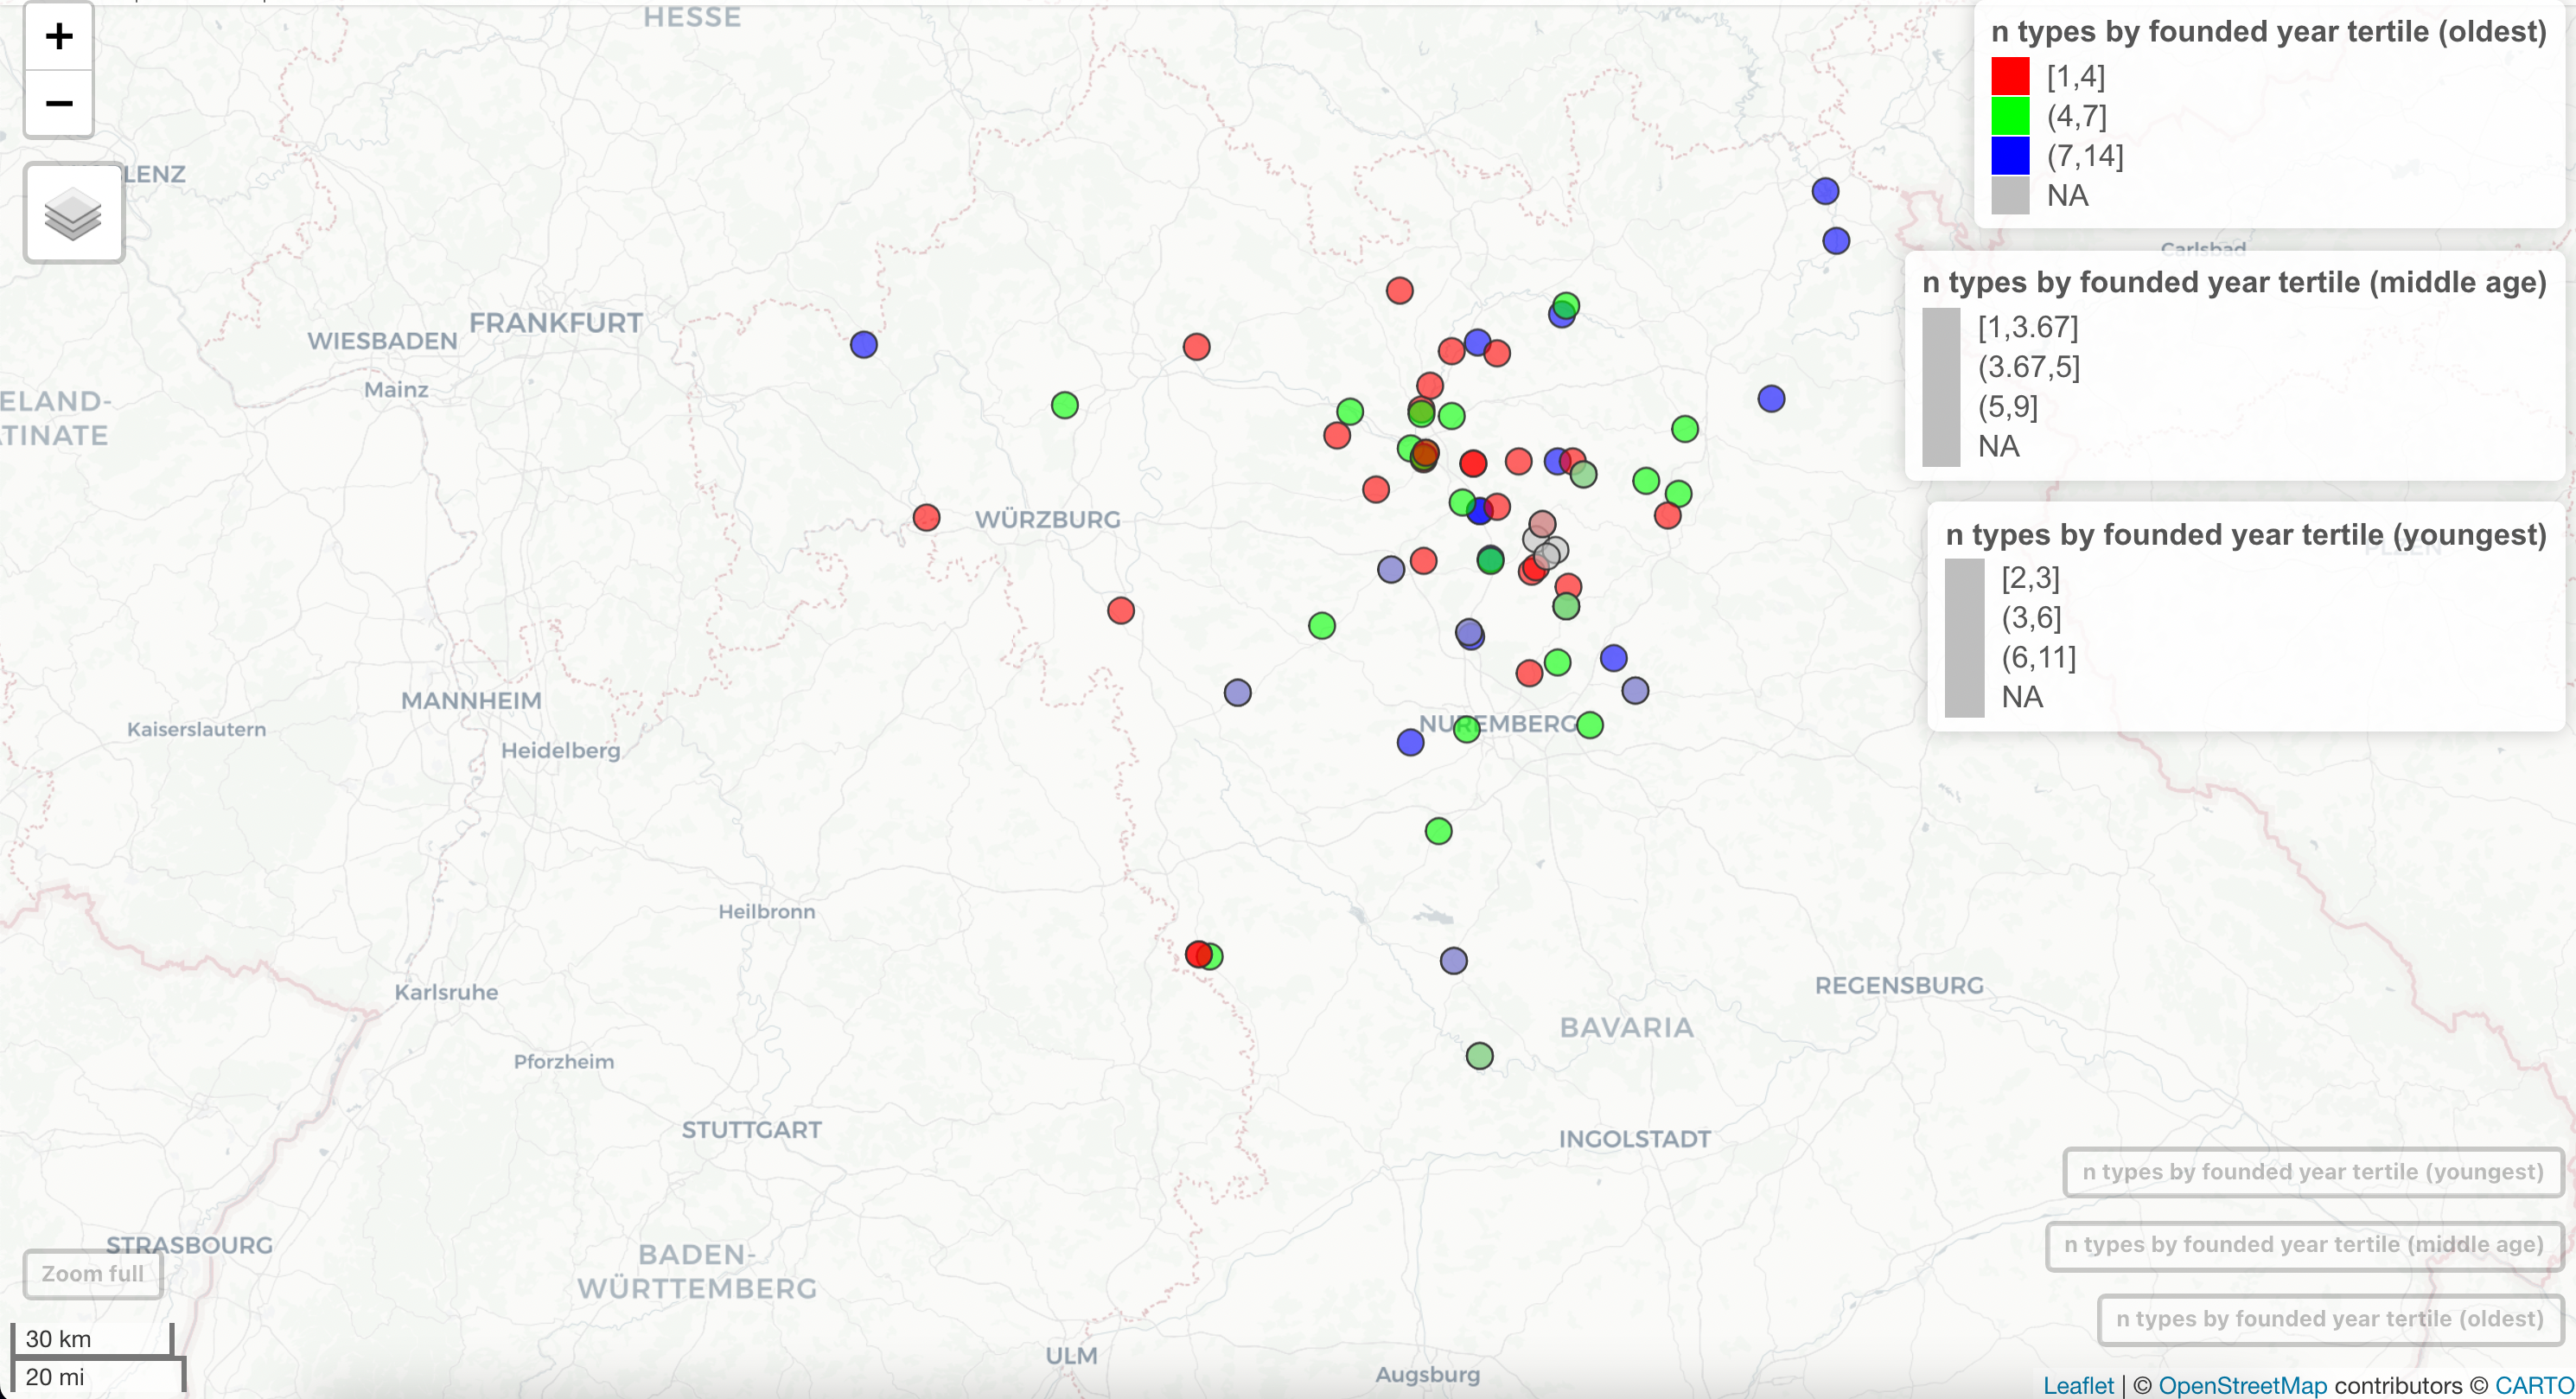This screenshot has height=1399, width=2576.
Task: Open the layers control icon
Action: pyautogui.click(x=74, y=213)
